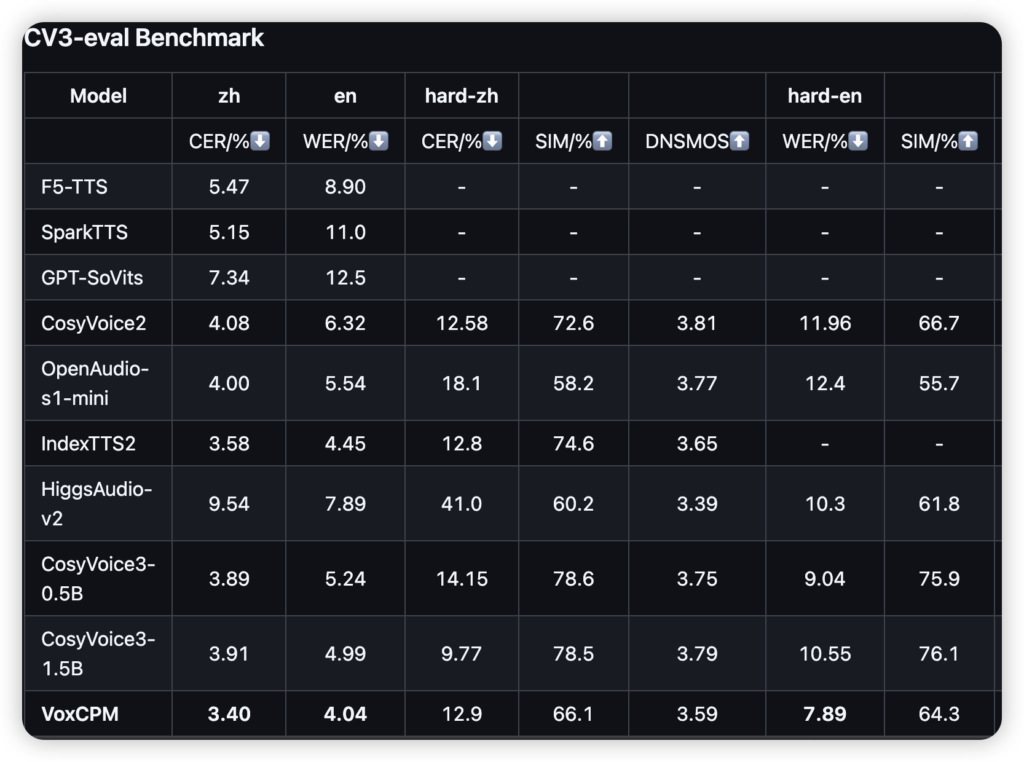Click the bold "4.04" value for VoxCPM
1024x762 pixels.
click(345, 714)
